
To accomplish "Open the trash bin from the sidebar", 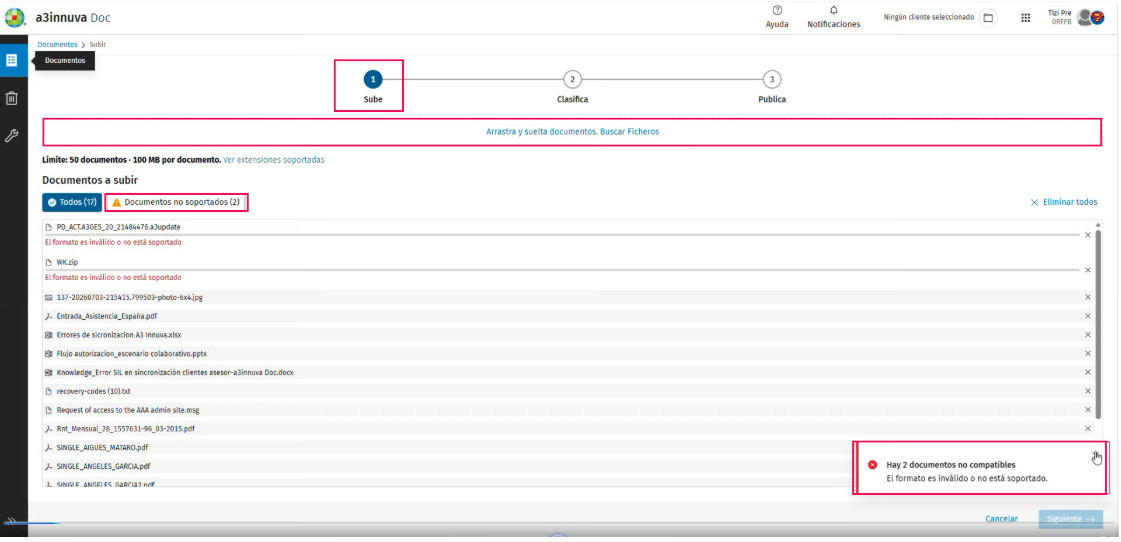I will coord(11,98).
